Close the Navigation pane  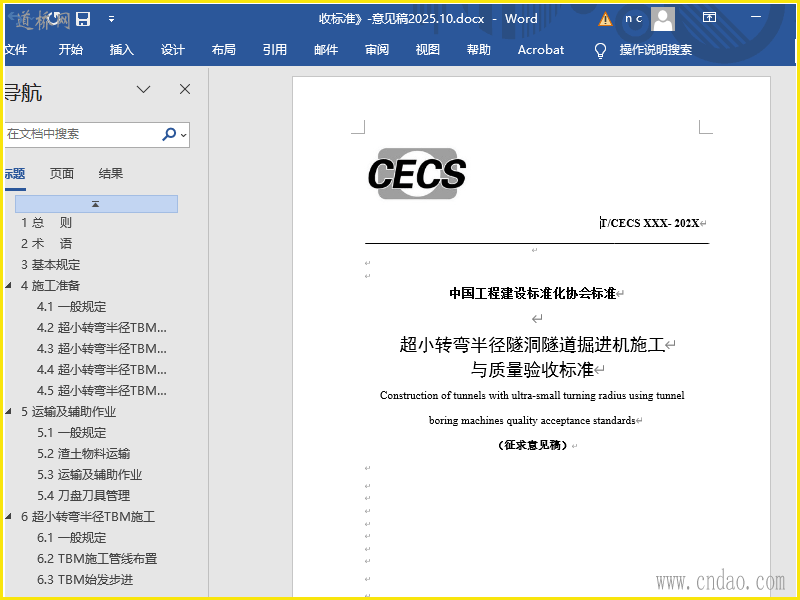click(x=185, y=89)
